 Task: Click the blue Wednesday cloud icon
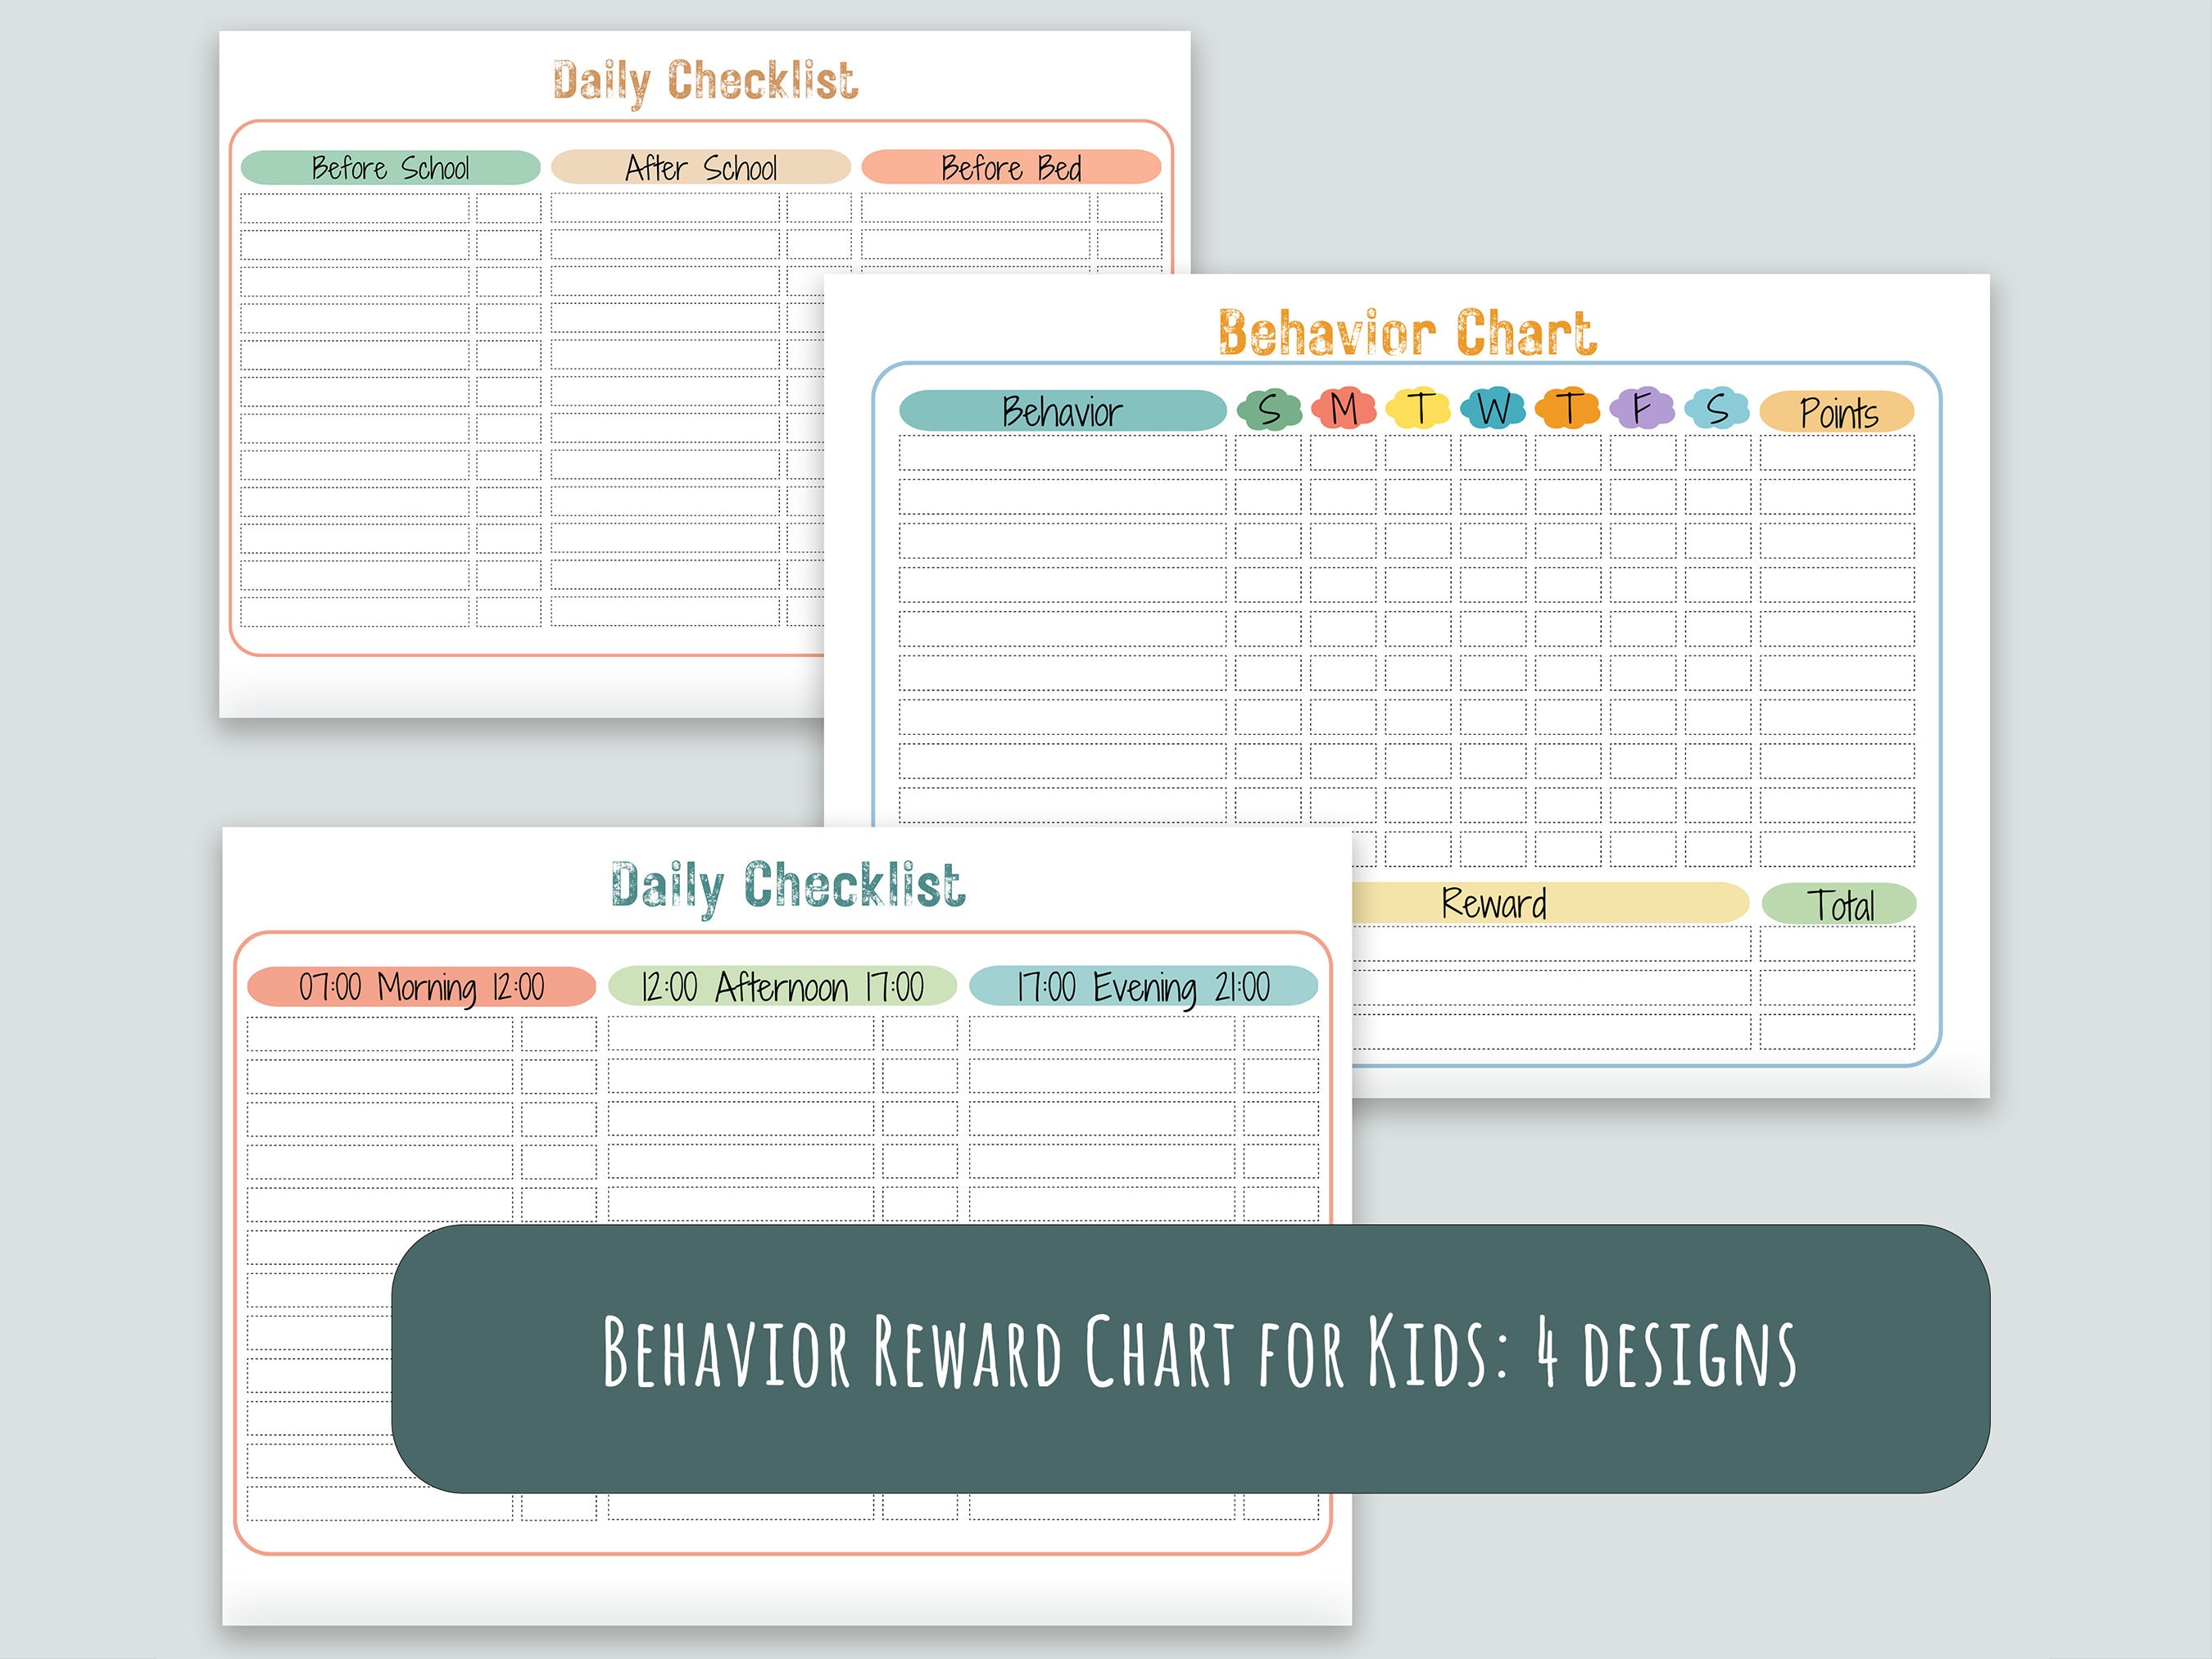click(x=1495, y=410)
